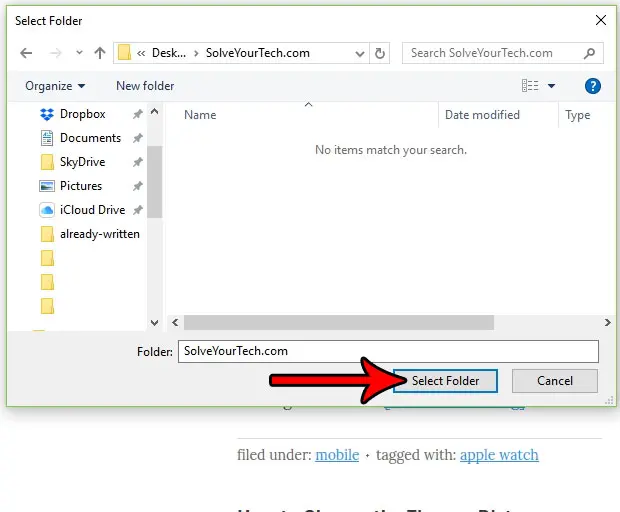Click the horizontal scrollbar thumb
Viewport: 620px width, 512px height.
[x=339, y=323]
